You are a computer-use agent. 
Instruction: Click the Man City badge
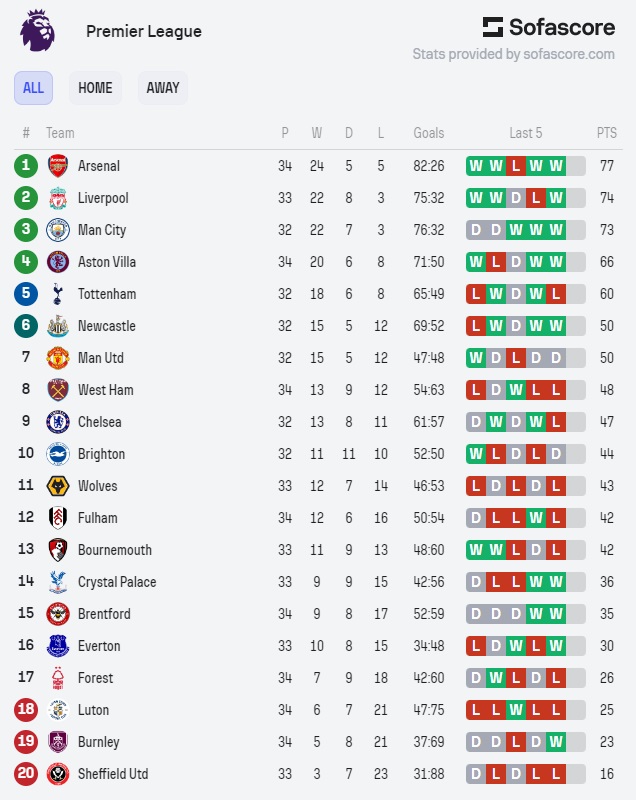pos(58,230)
